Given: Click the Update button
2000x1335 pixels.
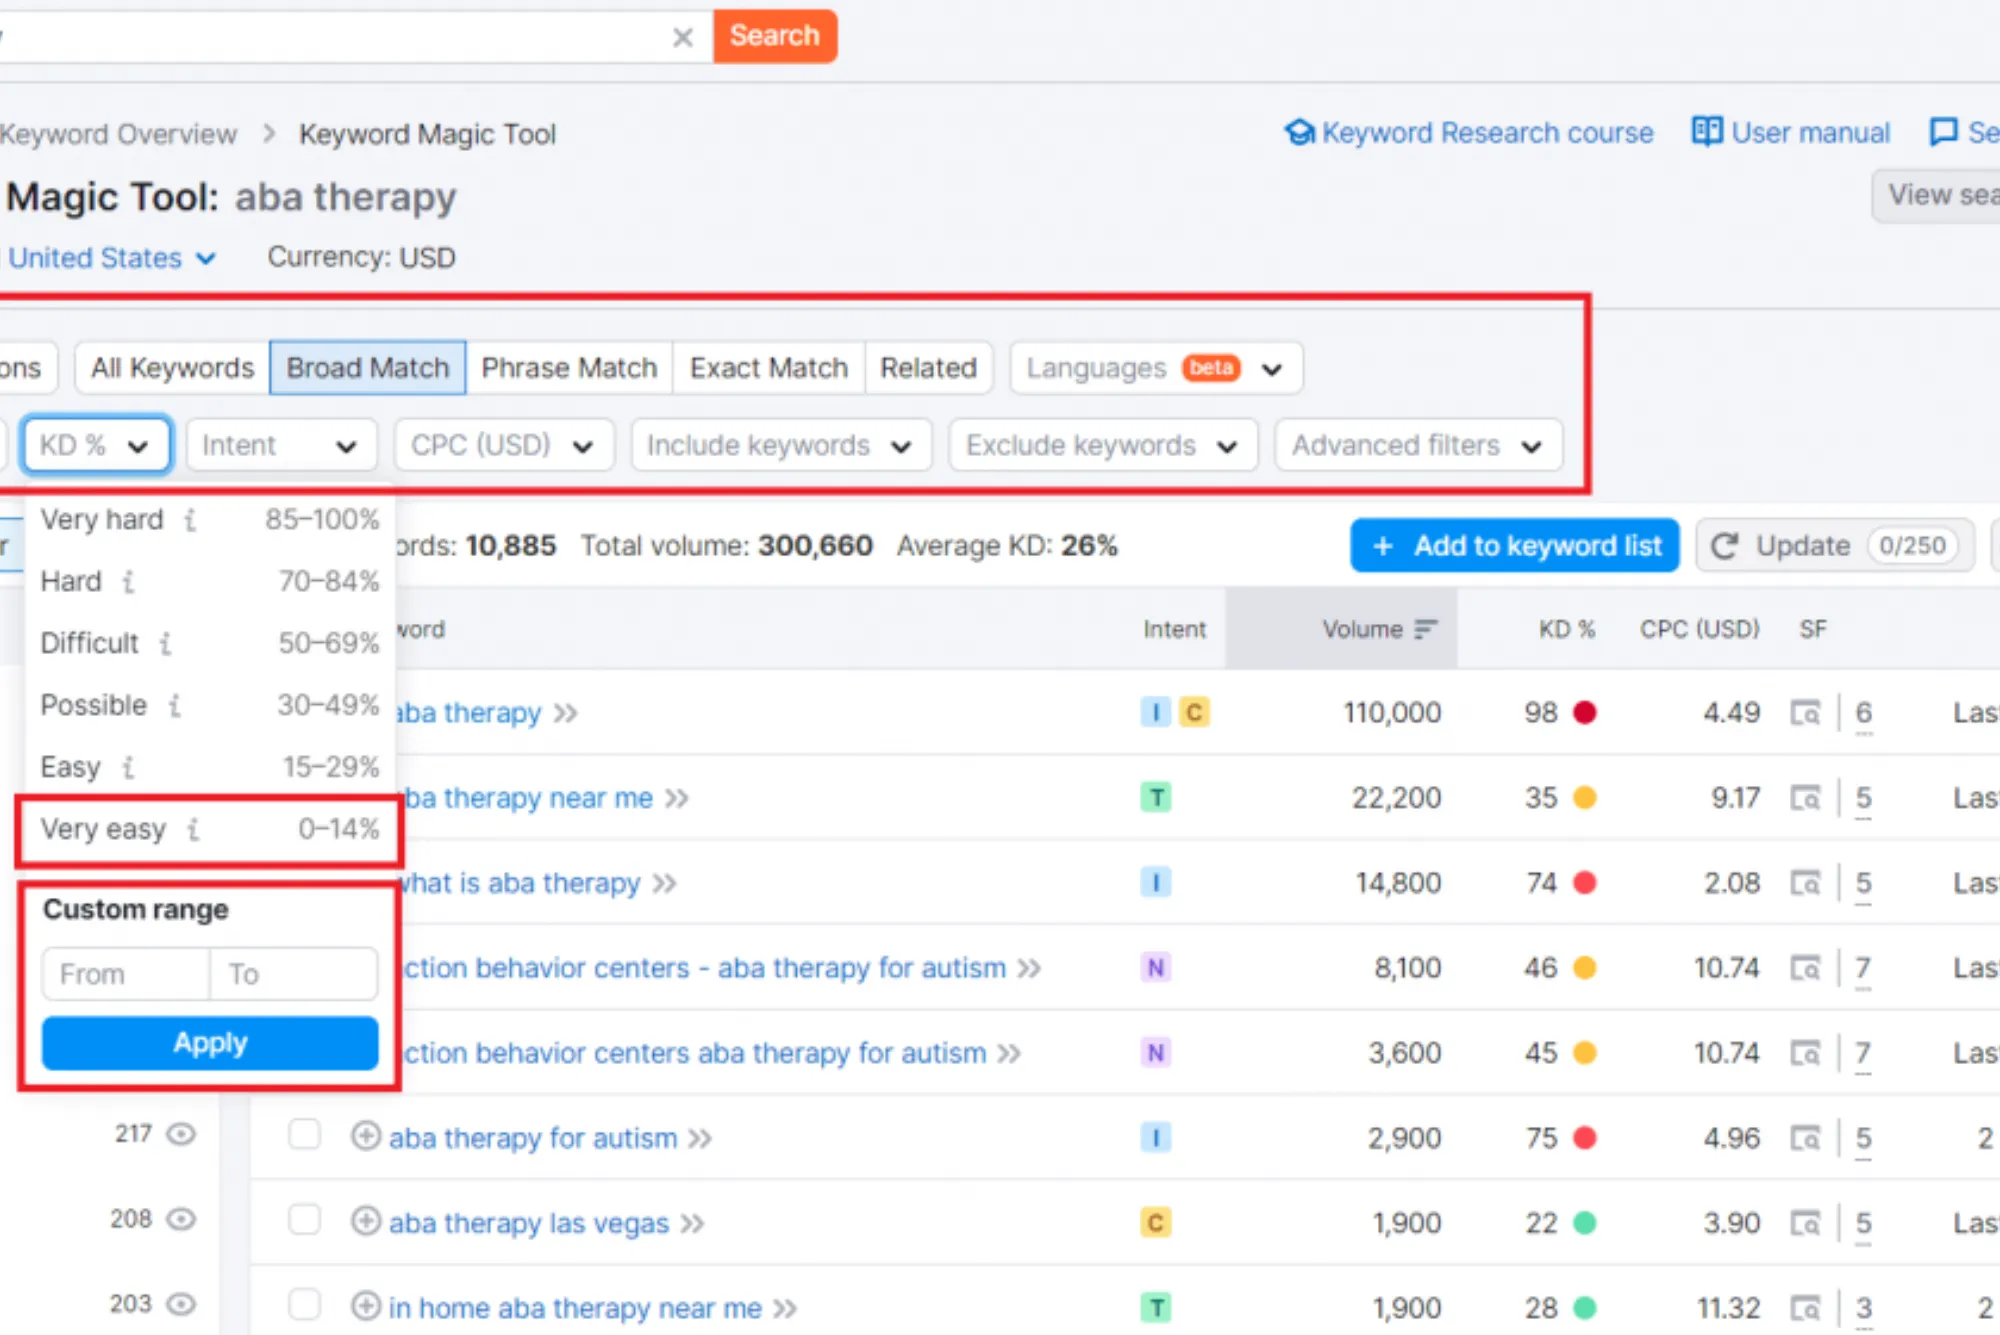Looking at the screenshot, I should point(1834,546).
